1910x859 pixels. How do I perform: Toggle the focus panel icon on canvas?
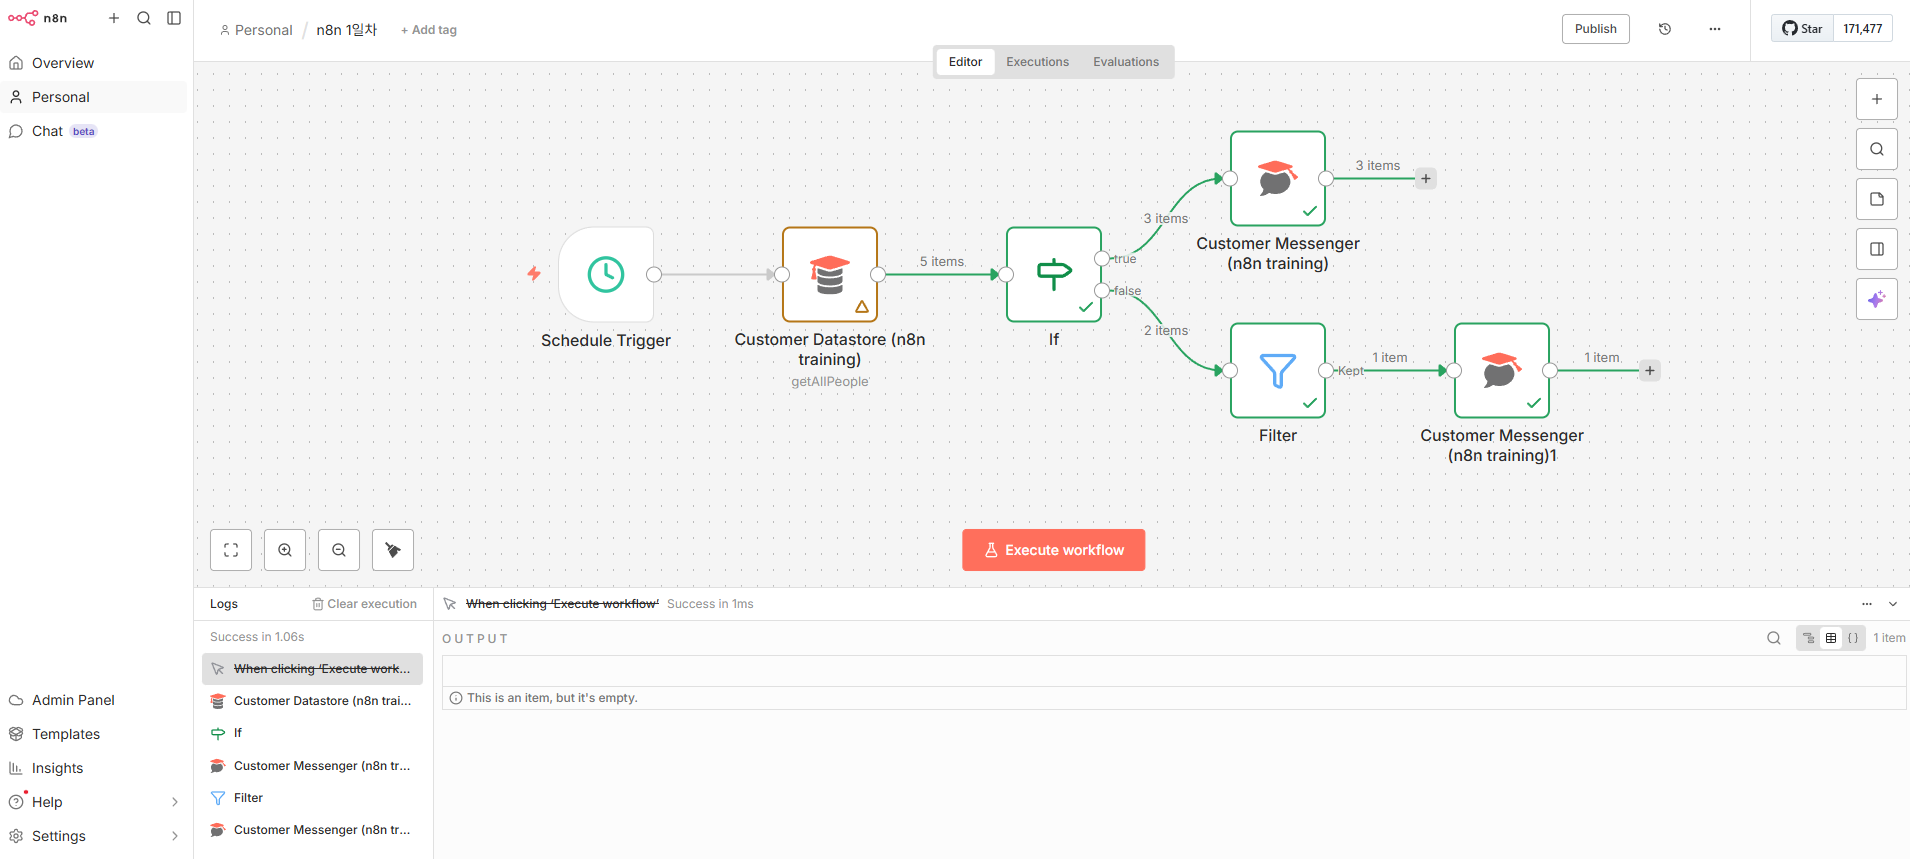1877,249
